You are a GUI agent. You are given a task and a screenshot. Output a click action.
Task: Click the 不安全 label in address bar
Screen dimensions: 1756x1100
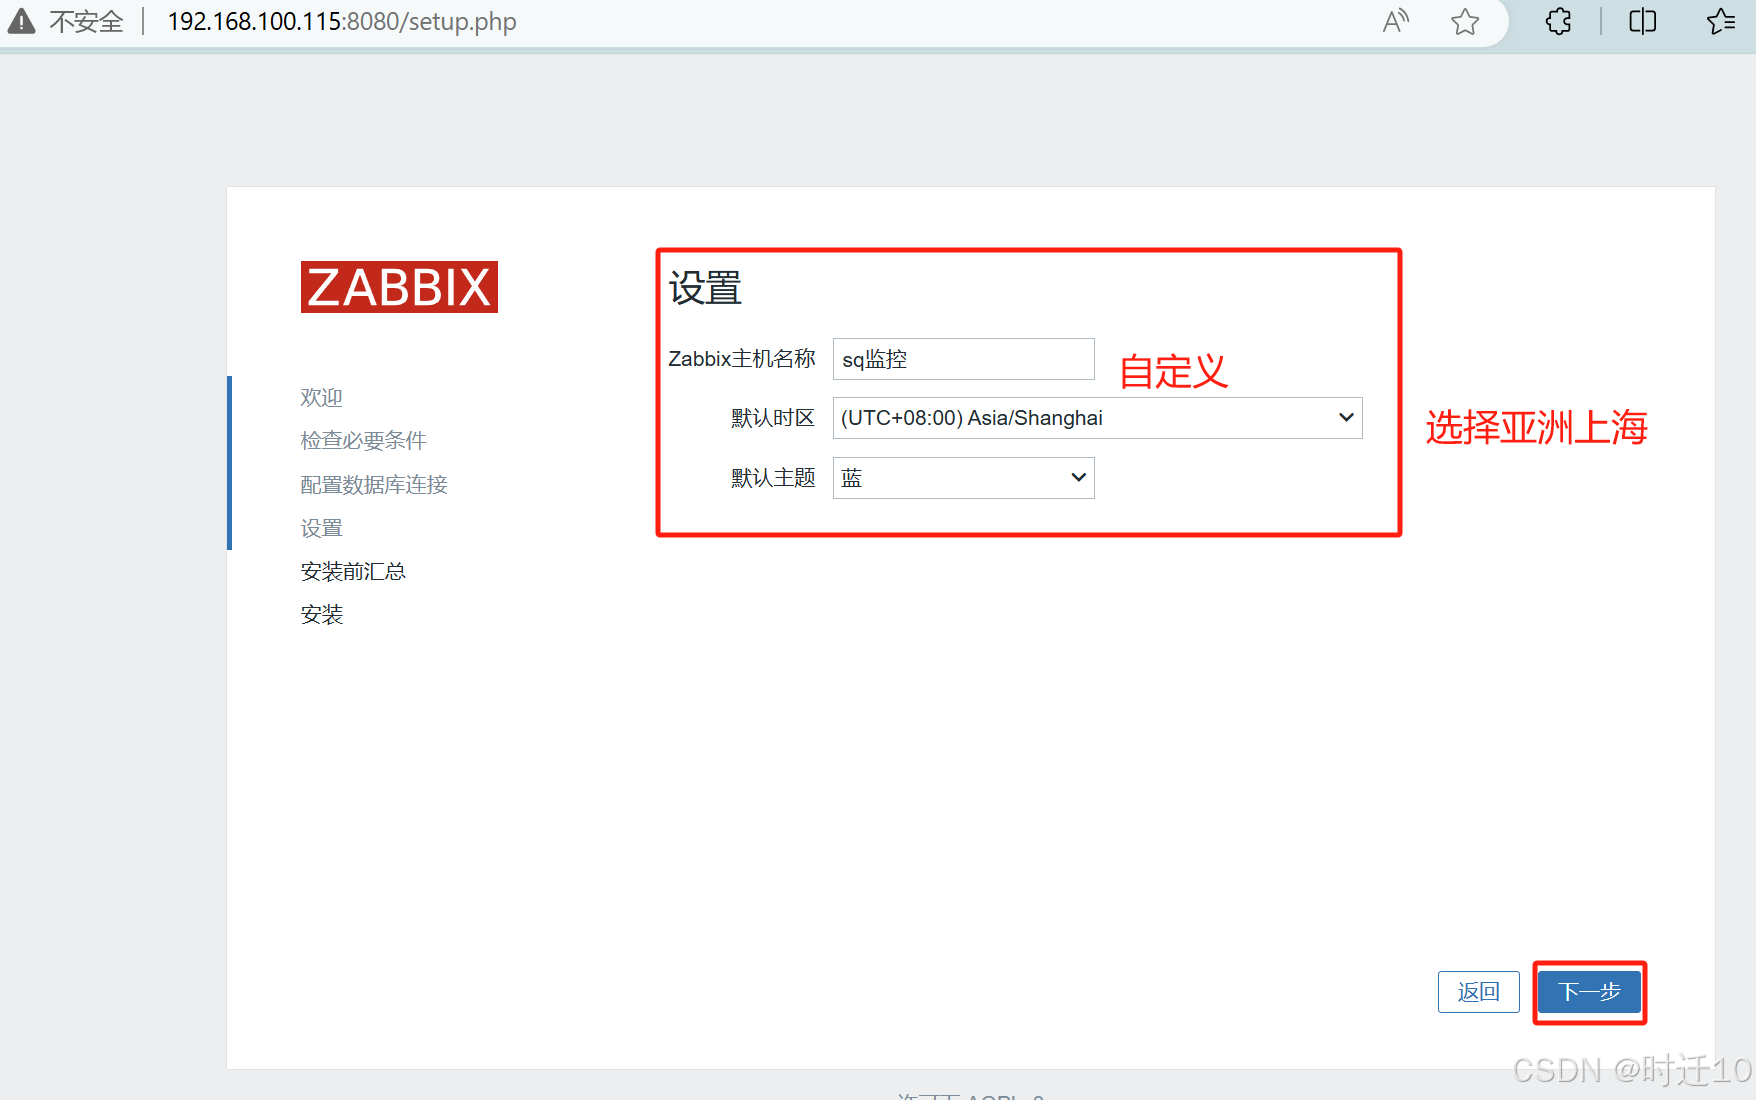click(x=86, y=22)
